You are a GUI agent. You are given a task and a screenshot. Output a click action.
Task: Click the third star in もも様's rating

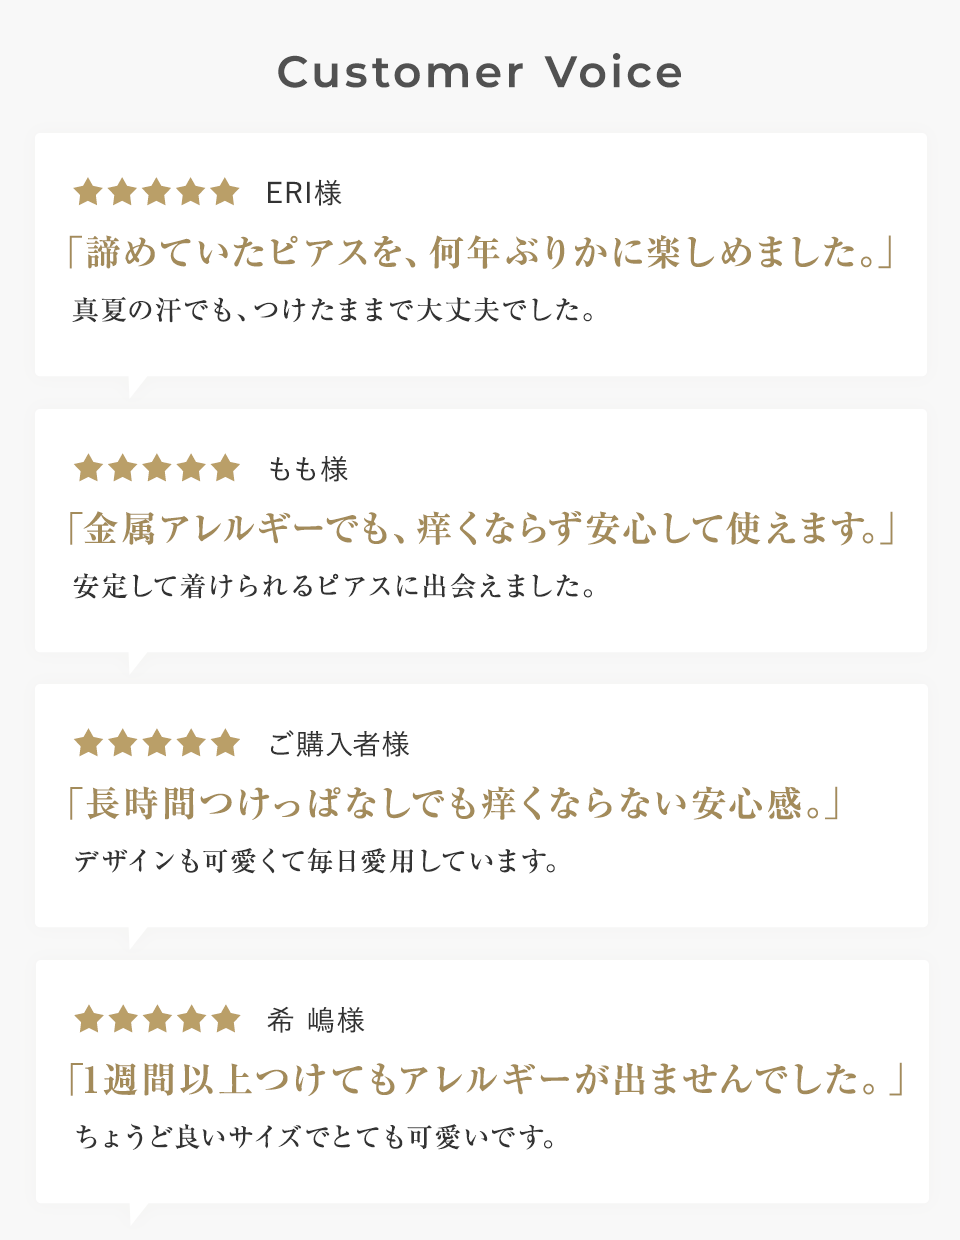(157, 467)
